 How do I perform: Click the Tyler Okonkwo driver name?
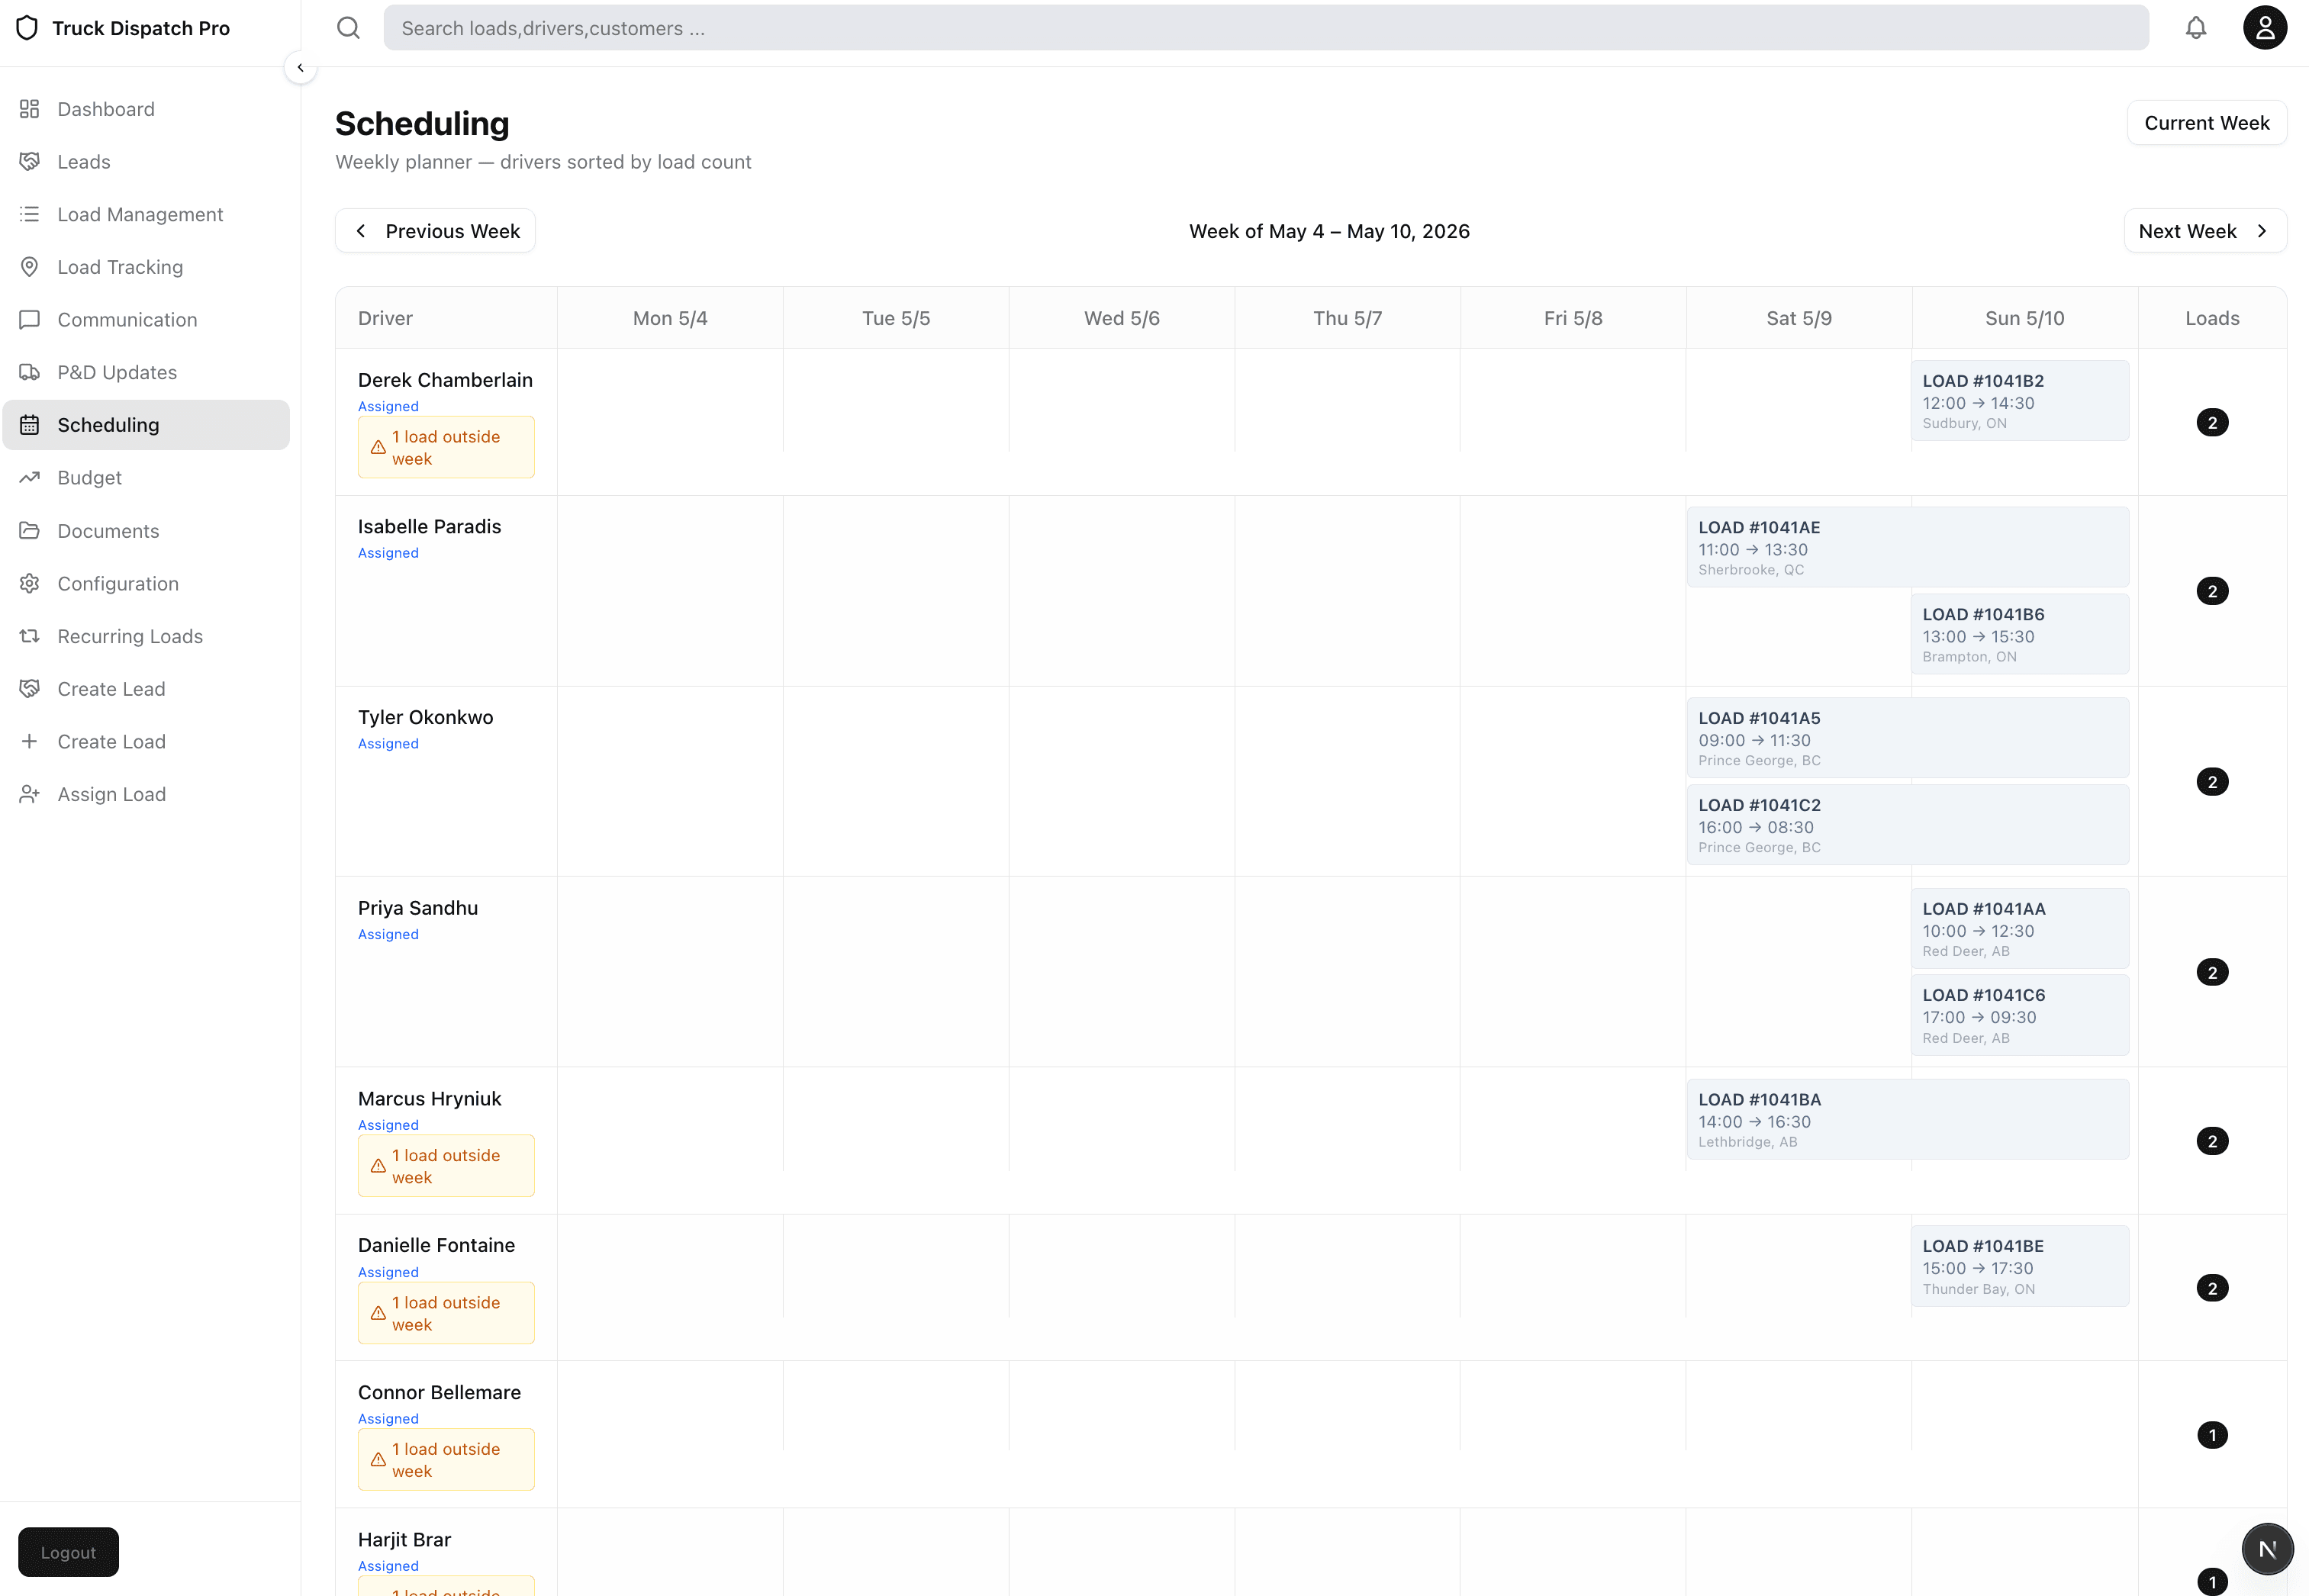pyautogui.click(x=425, y=717)
